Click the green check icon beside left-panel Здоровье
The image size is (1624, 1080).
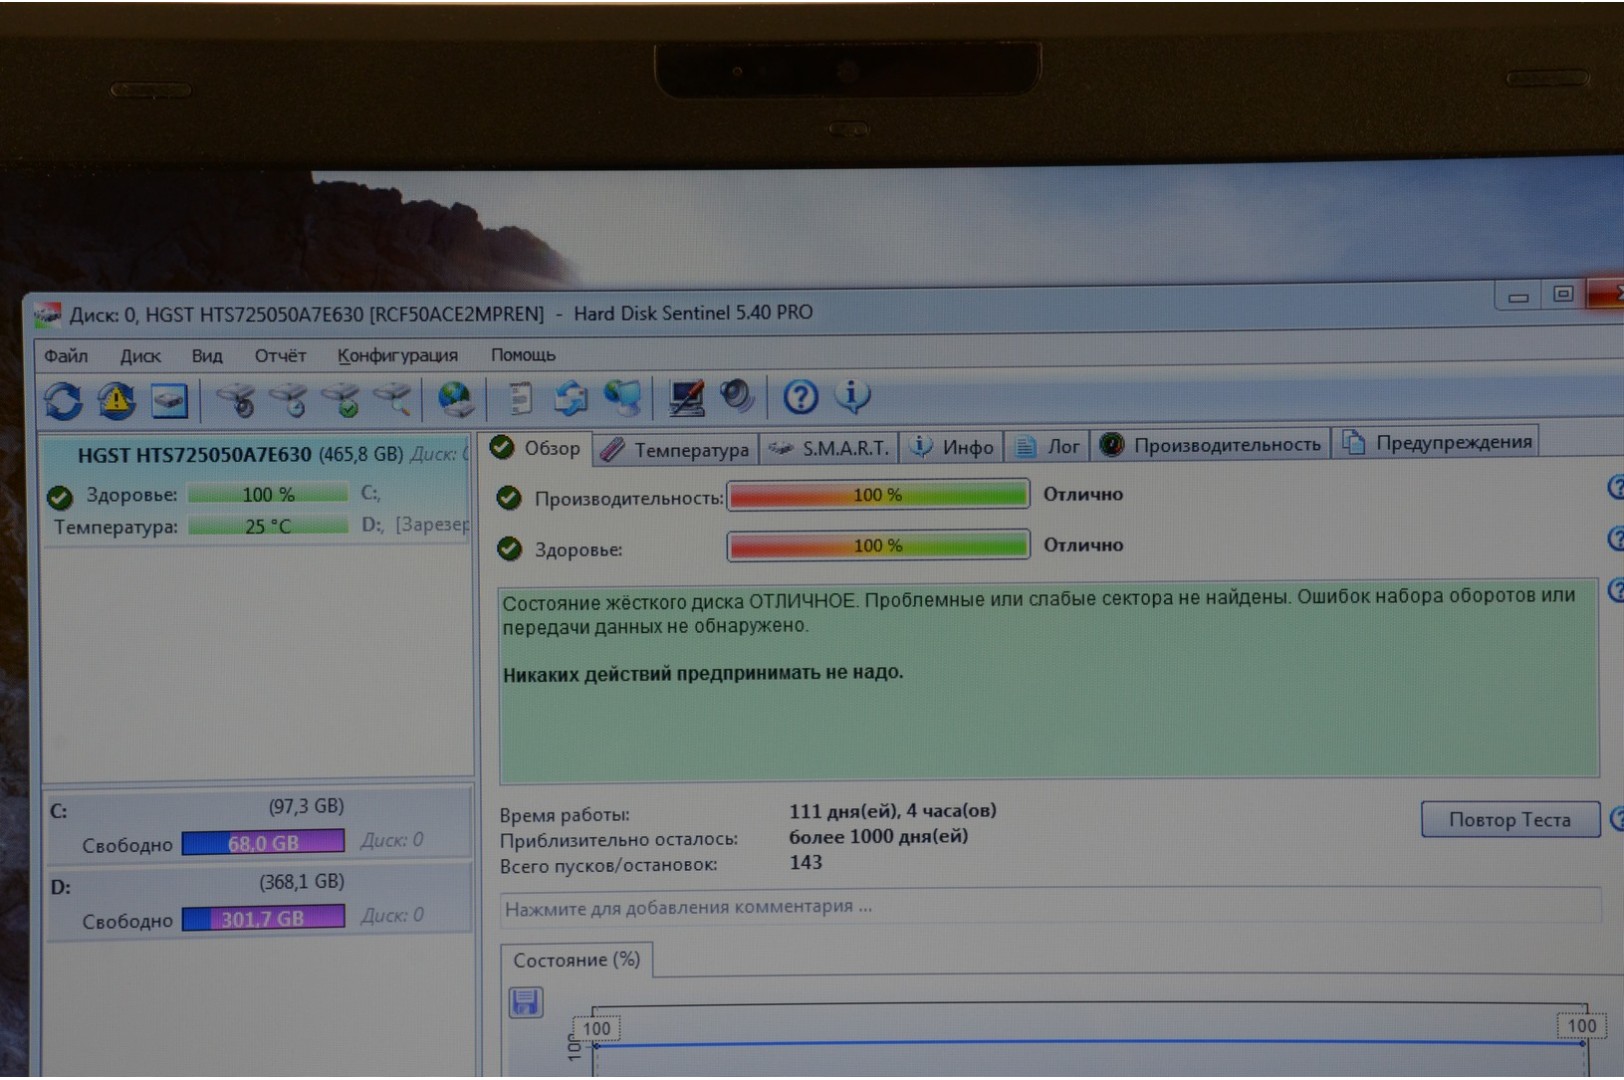(x=60, y=497)
